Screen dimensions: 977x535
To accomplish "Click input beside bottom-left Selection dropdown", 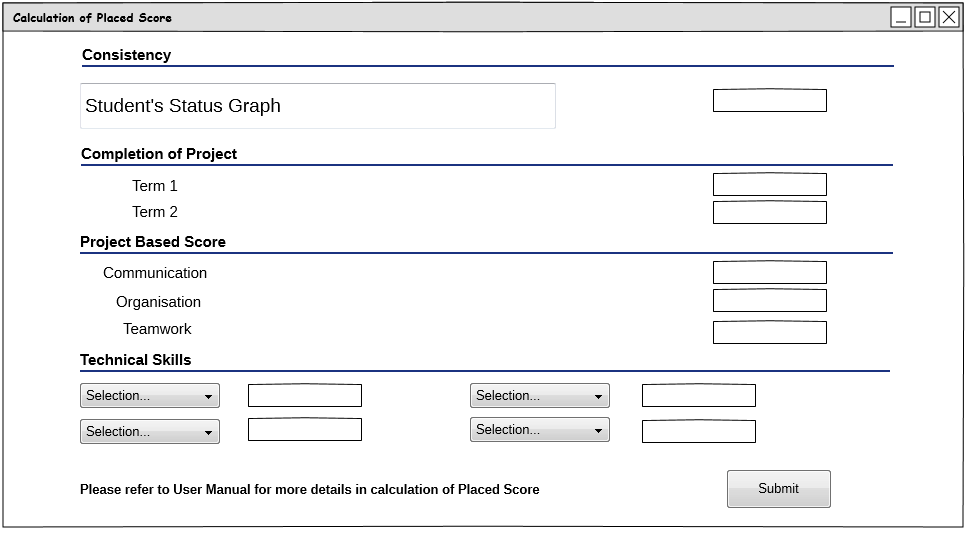I will pos(305,429).
